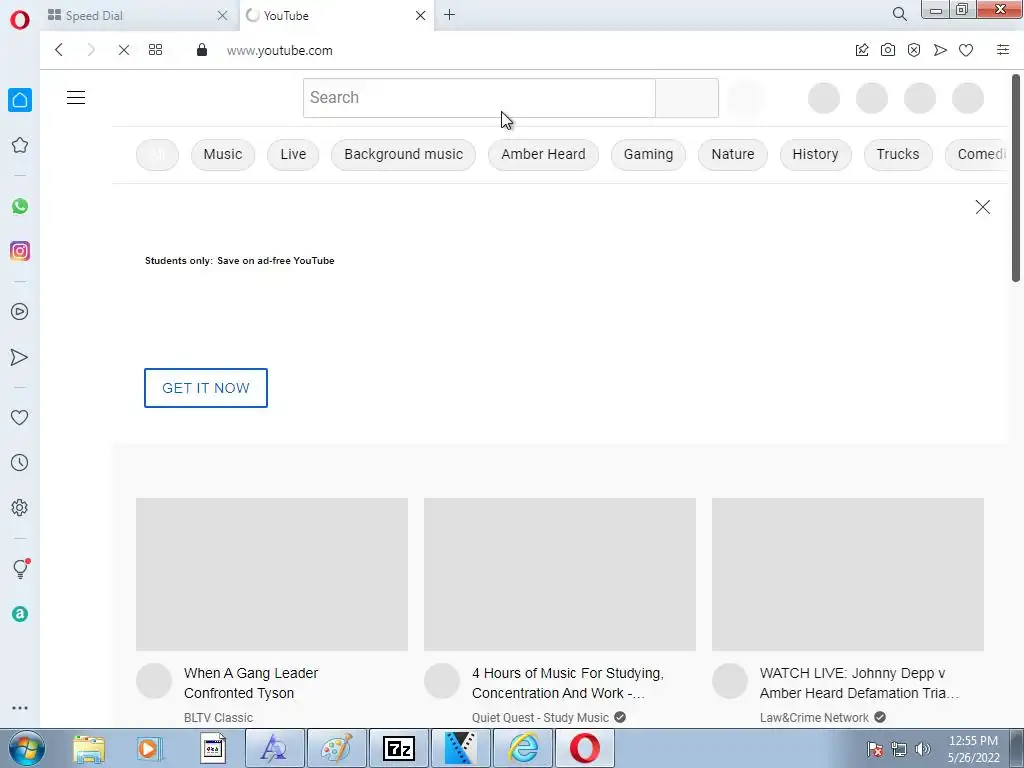Open '4 Hours of Music For Studying' title

568,683
